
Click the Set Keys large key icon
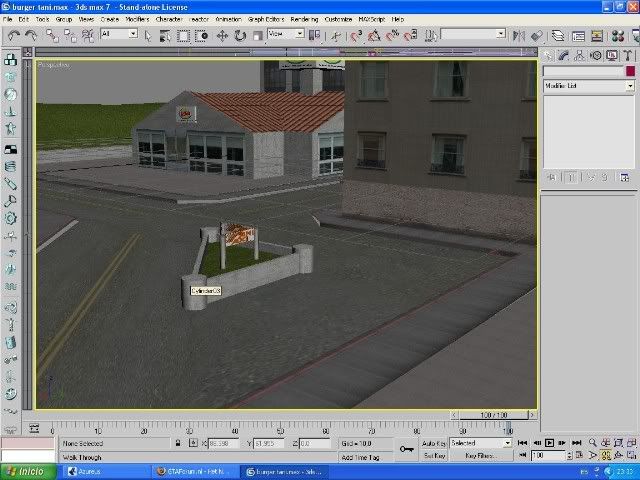[x=407, y=449]
